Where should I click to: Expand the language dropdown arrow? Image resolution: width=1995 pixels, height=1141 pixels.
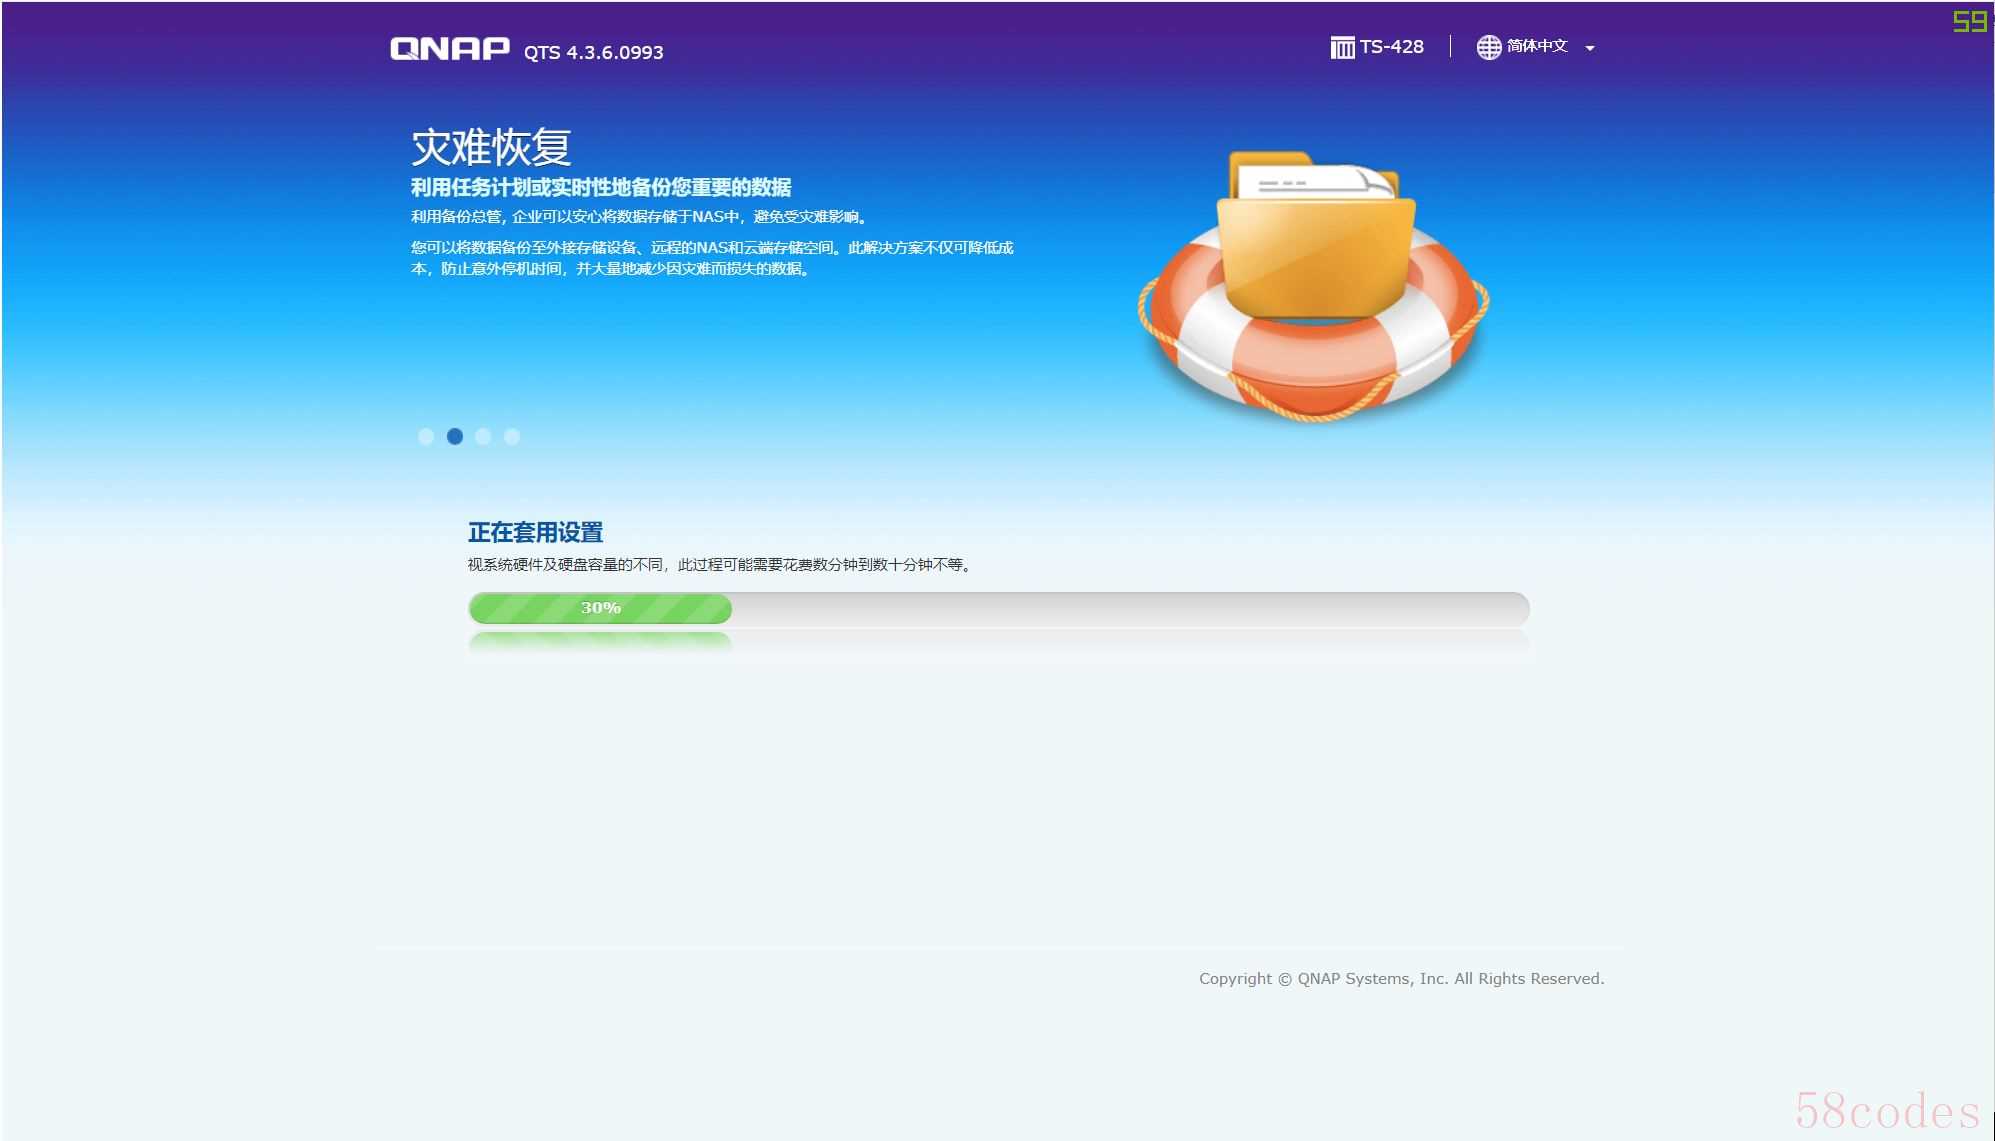coord(1590,48)
